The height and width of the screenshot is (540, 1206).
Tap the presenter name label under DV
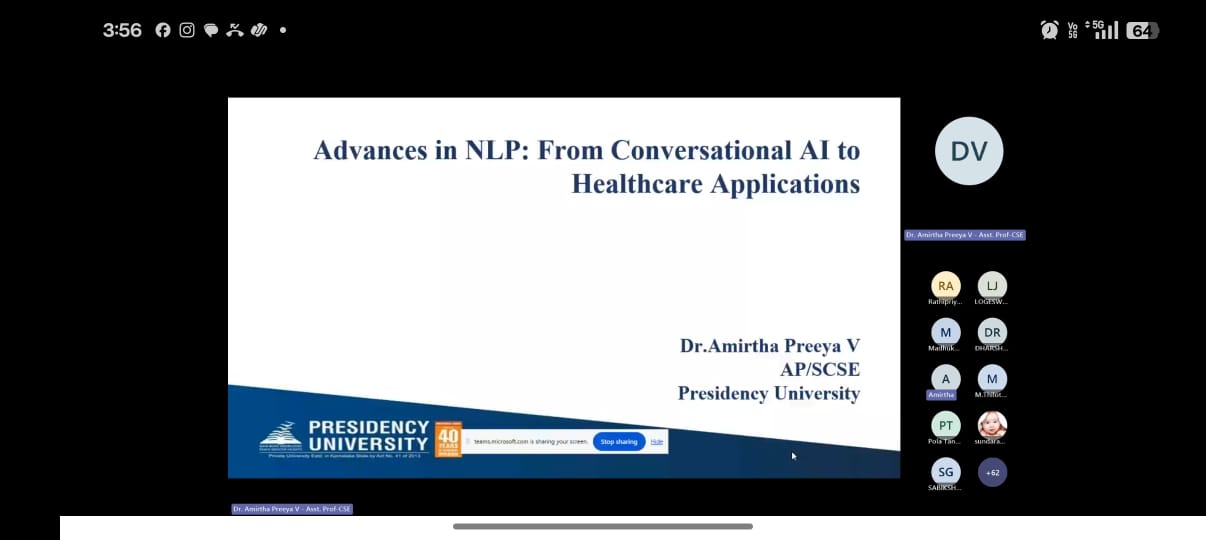click(x=964, y=235)
